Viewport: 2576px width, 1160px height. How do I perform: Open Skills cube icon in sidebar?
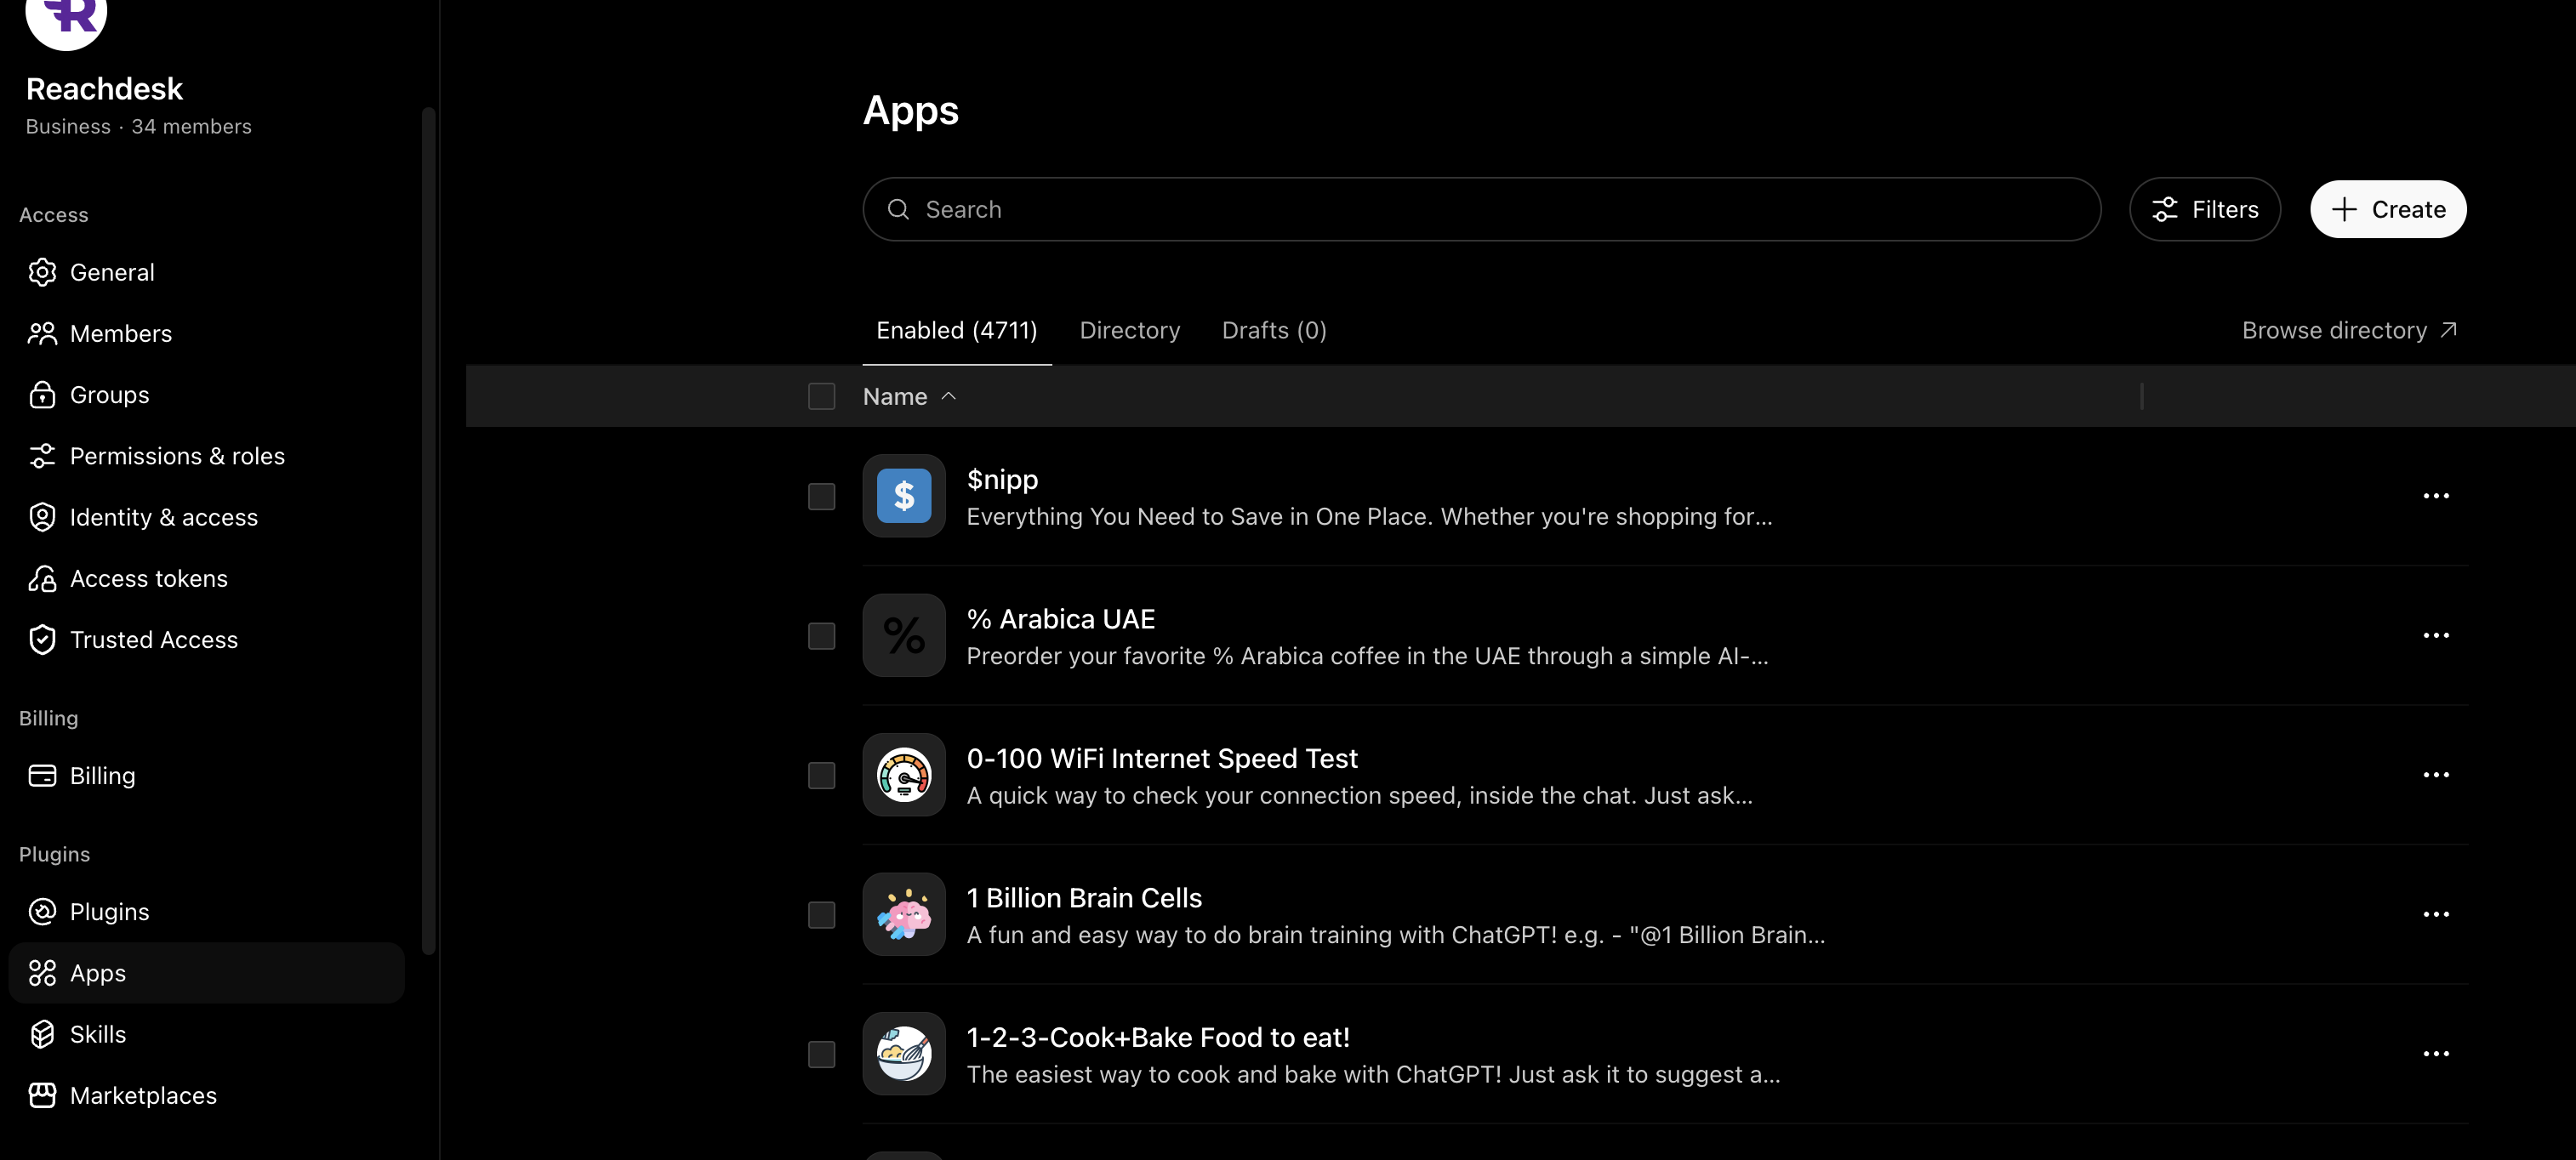click(42, 1034)
